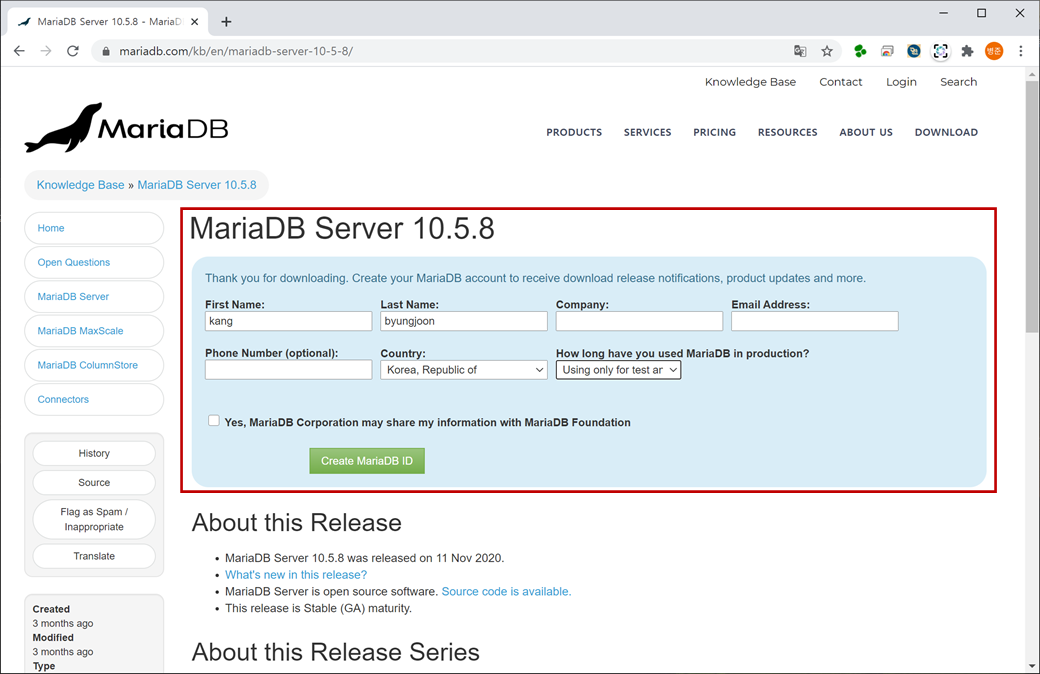The width and height of the screenshot is (1040, 674).
Task: Click the blue globe extension icon
Action: [913, 51]
